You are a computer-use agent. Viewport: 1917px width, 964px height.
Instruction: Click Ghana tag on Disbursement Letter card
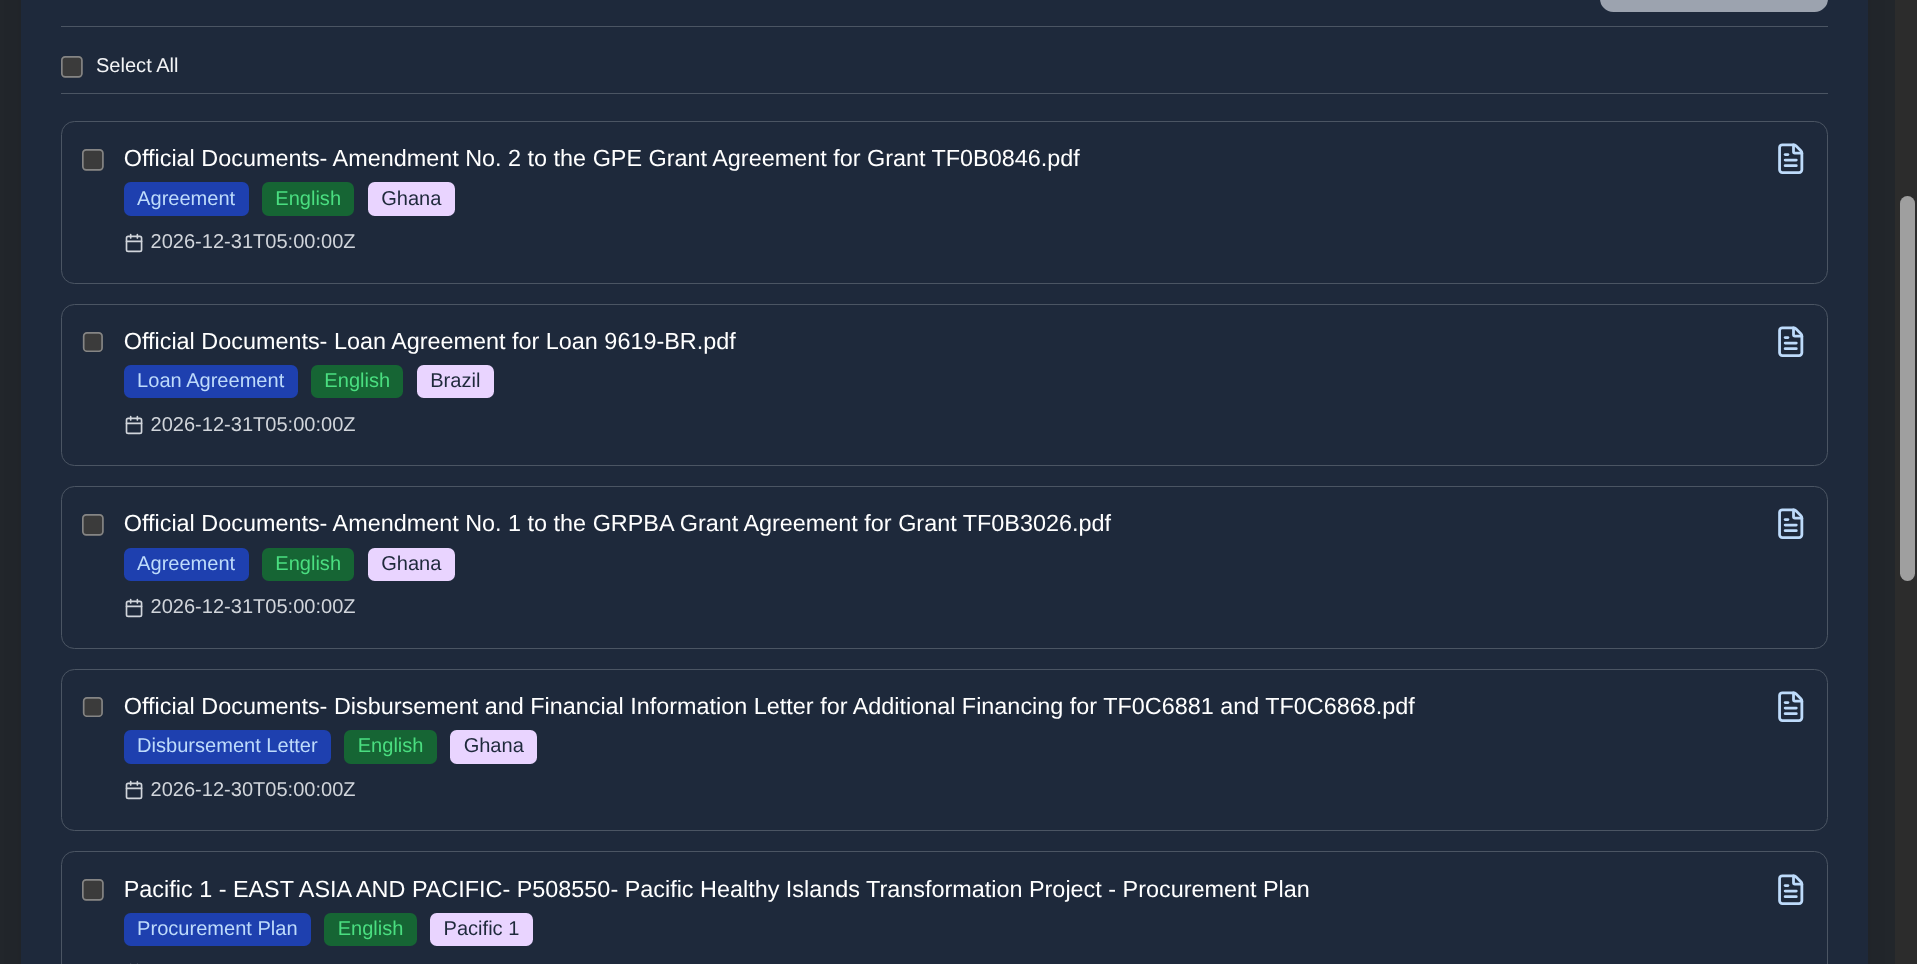[x=493, y=746]
